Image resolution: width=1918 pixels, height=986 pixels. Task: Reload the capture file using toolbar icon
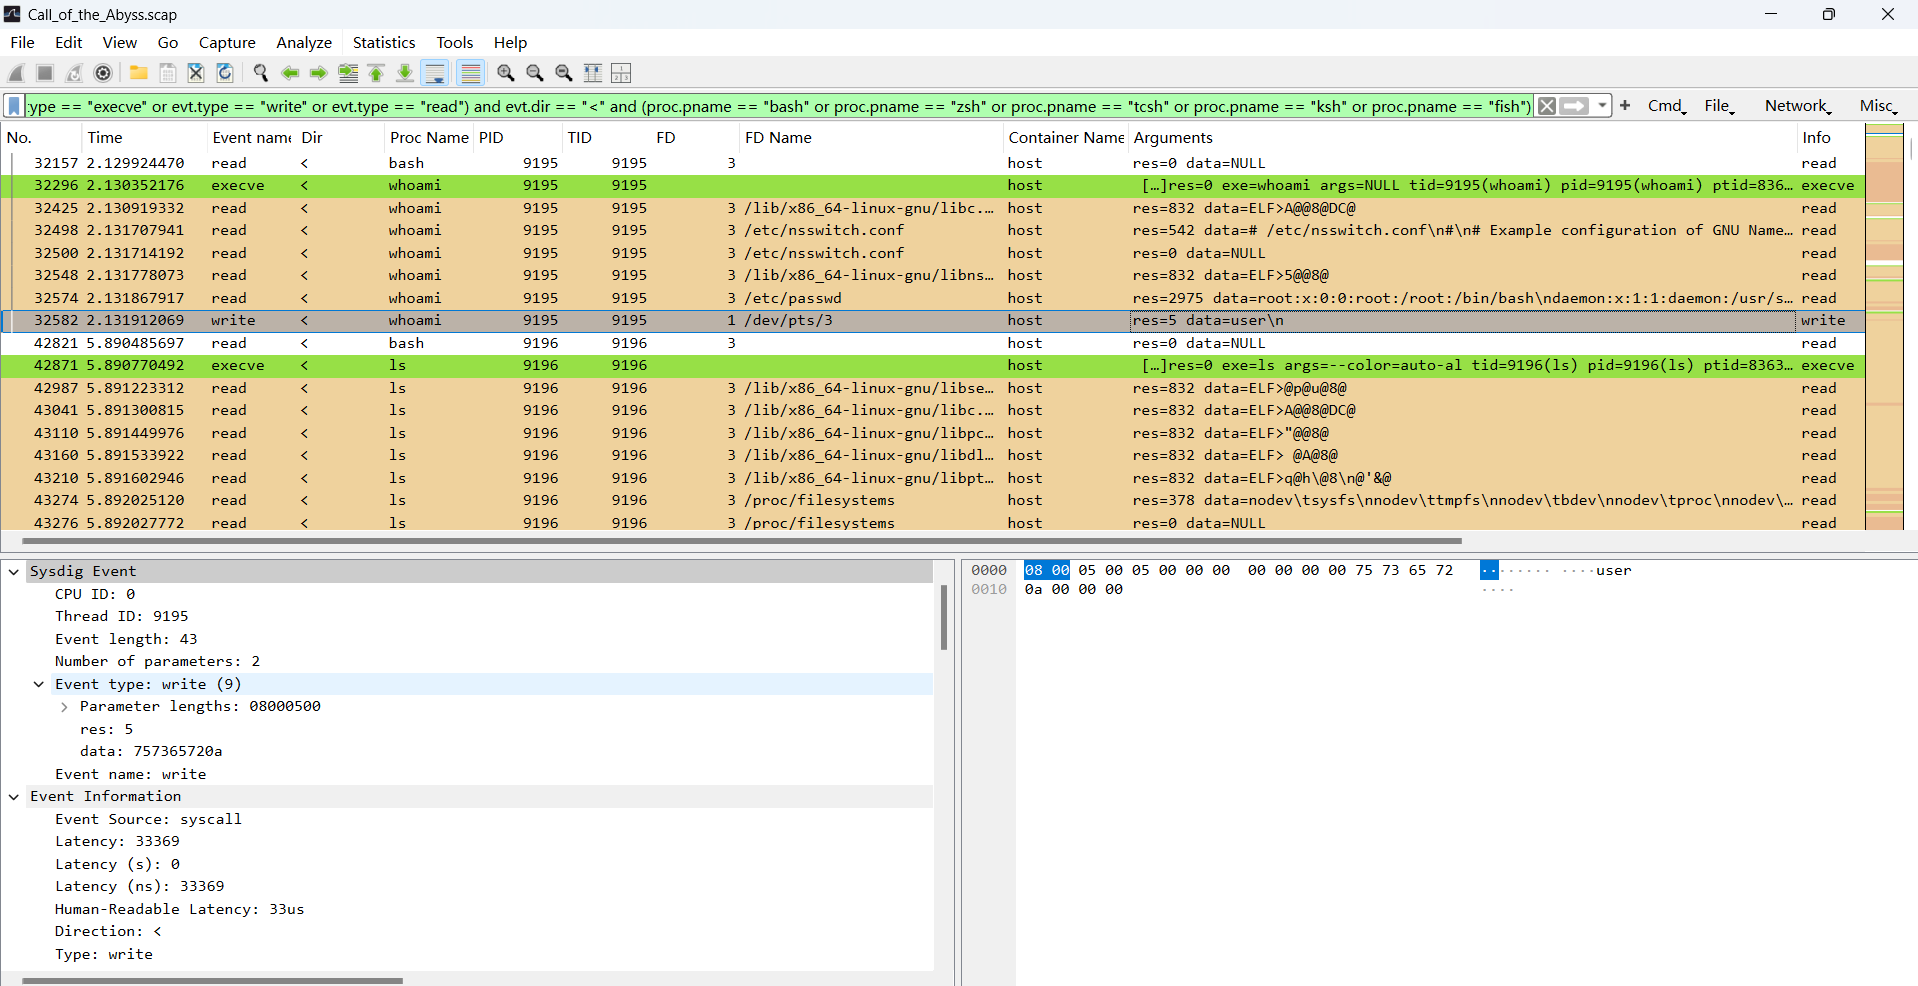(x=225, y=73)
